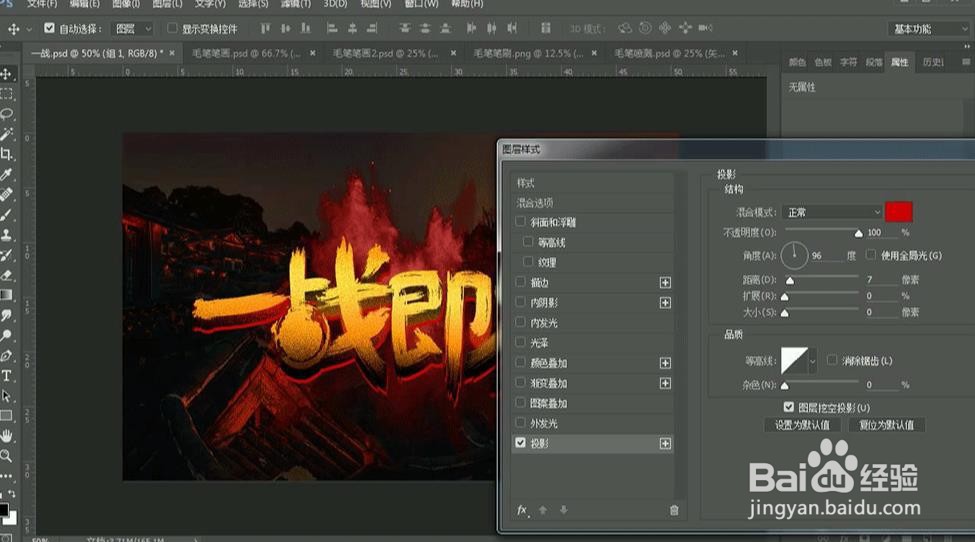Swap foreground and background colors

pos(11,494)
